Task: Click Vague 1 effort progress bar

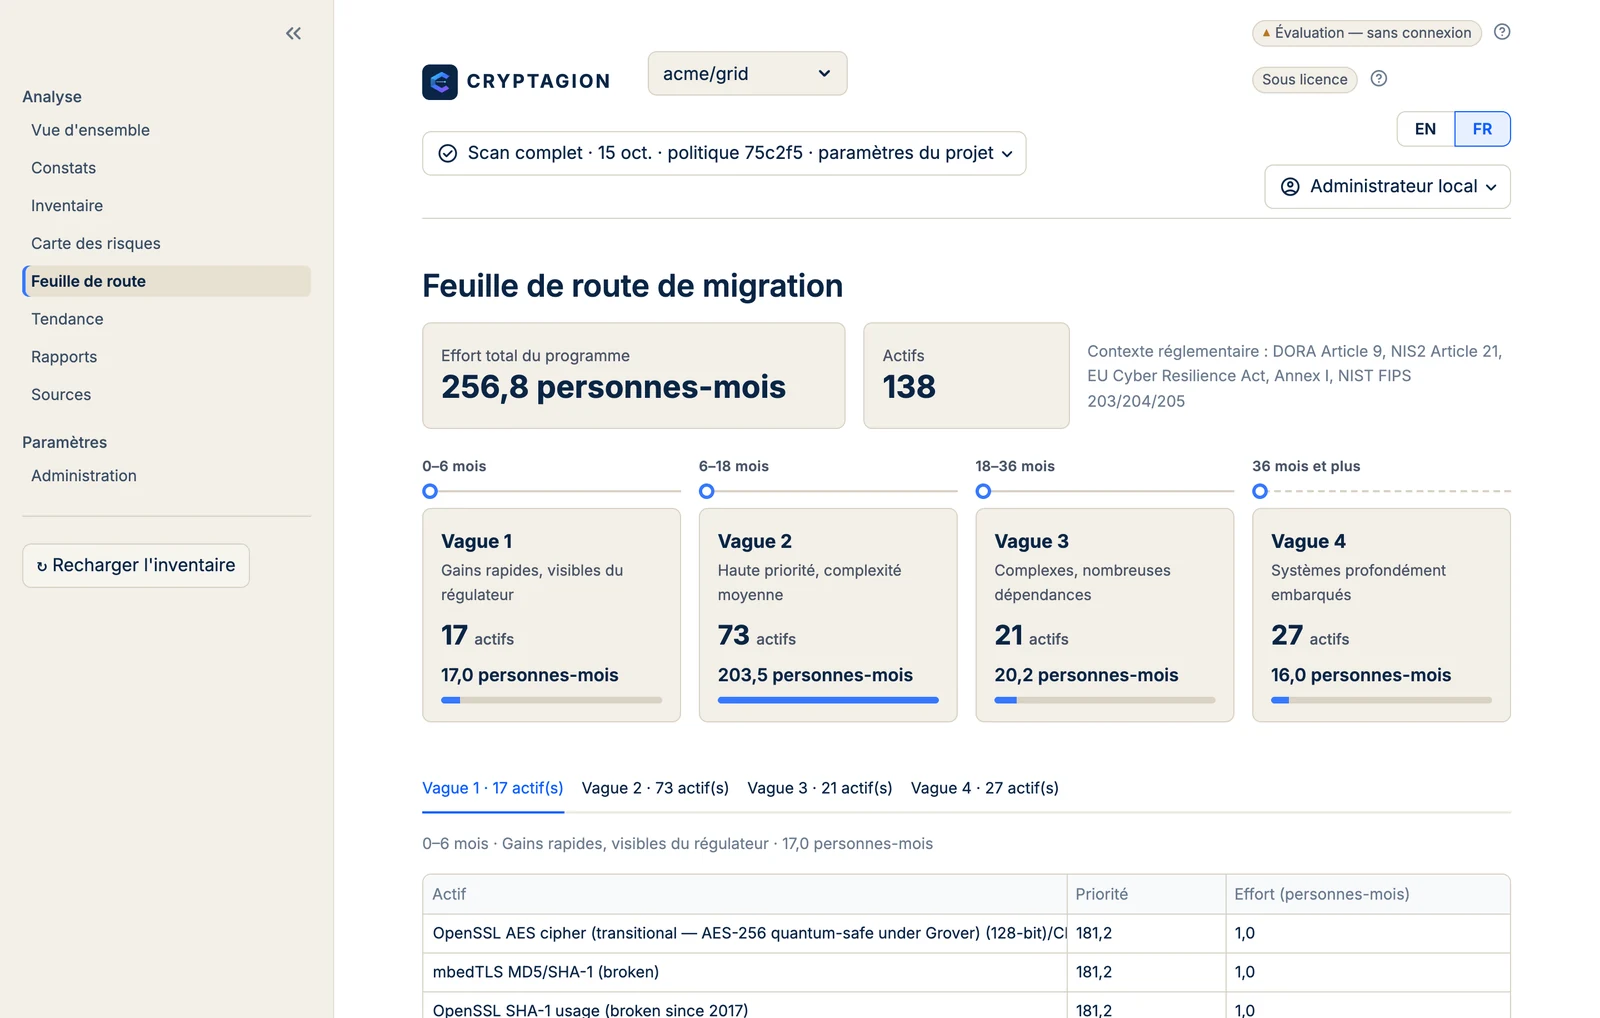Action: click(x=551, y=700)
